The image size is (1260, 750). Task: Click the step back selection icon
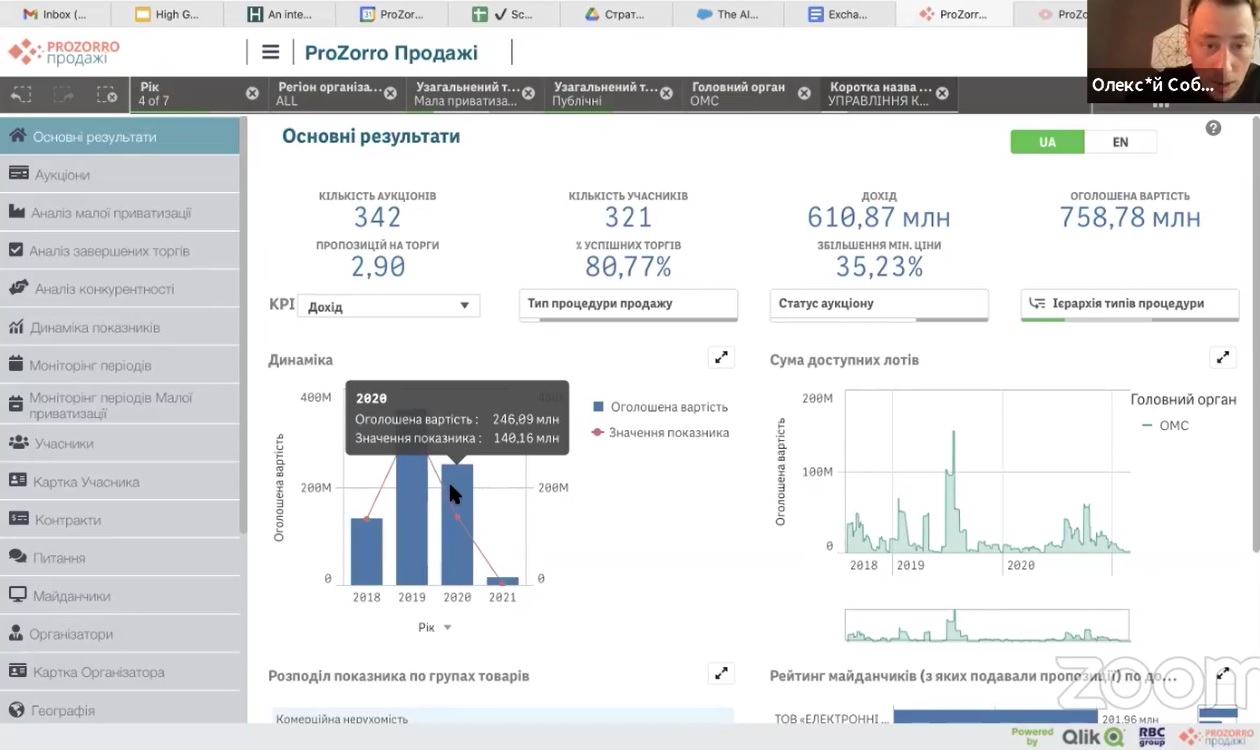(x=21, y=94)
